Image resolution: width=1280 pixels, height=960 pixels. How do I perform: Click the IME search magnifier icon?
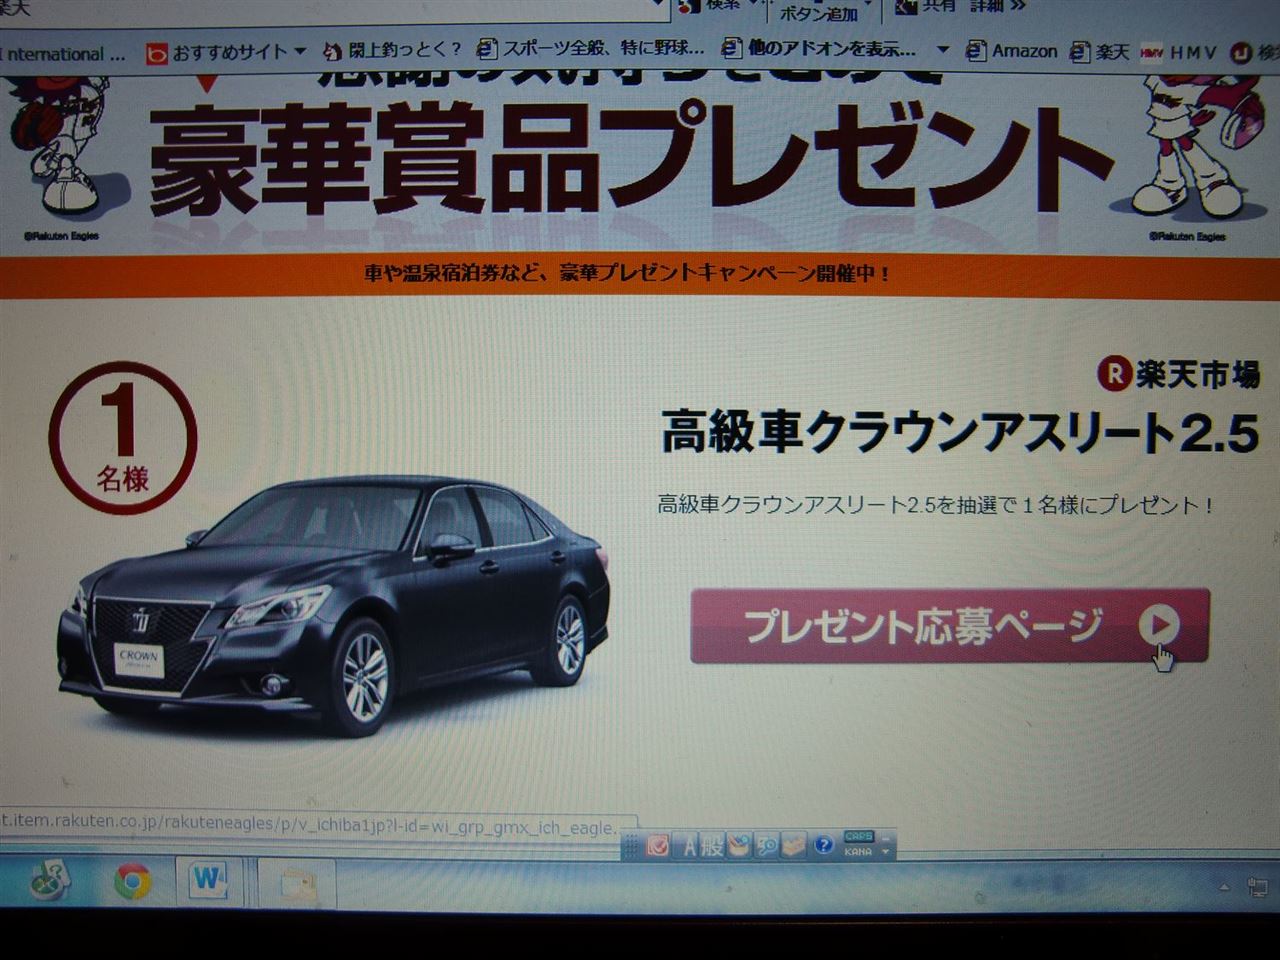coord(766,846)
